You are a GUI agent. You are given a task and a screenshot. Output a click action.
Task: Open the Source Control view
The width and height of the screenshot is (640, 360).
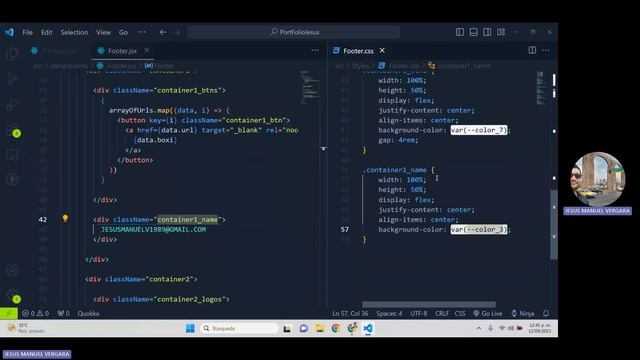pos(12,79)
